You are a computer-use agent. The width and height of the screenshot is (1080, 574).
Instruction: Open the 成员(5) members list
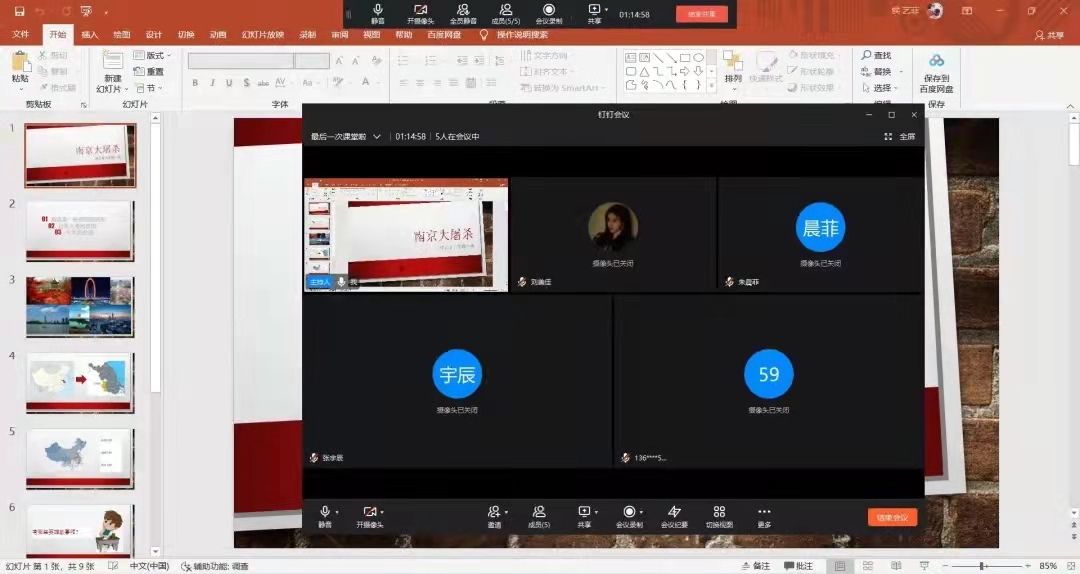tap(539, 512)
